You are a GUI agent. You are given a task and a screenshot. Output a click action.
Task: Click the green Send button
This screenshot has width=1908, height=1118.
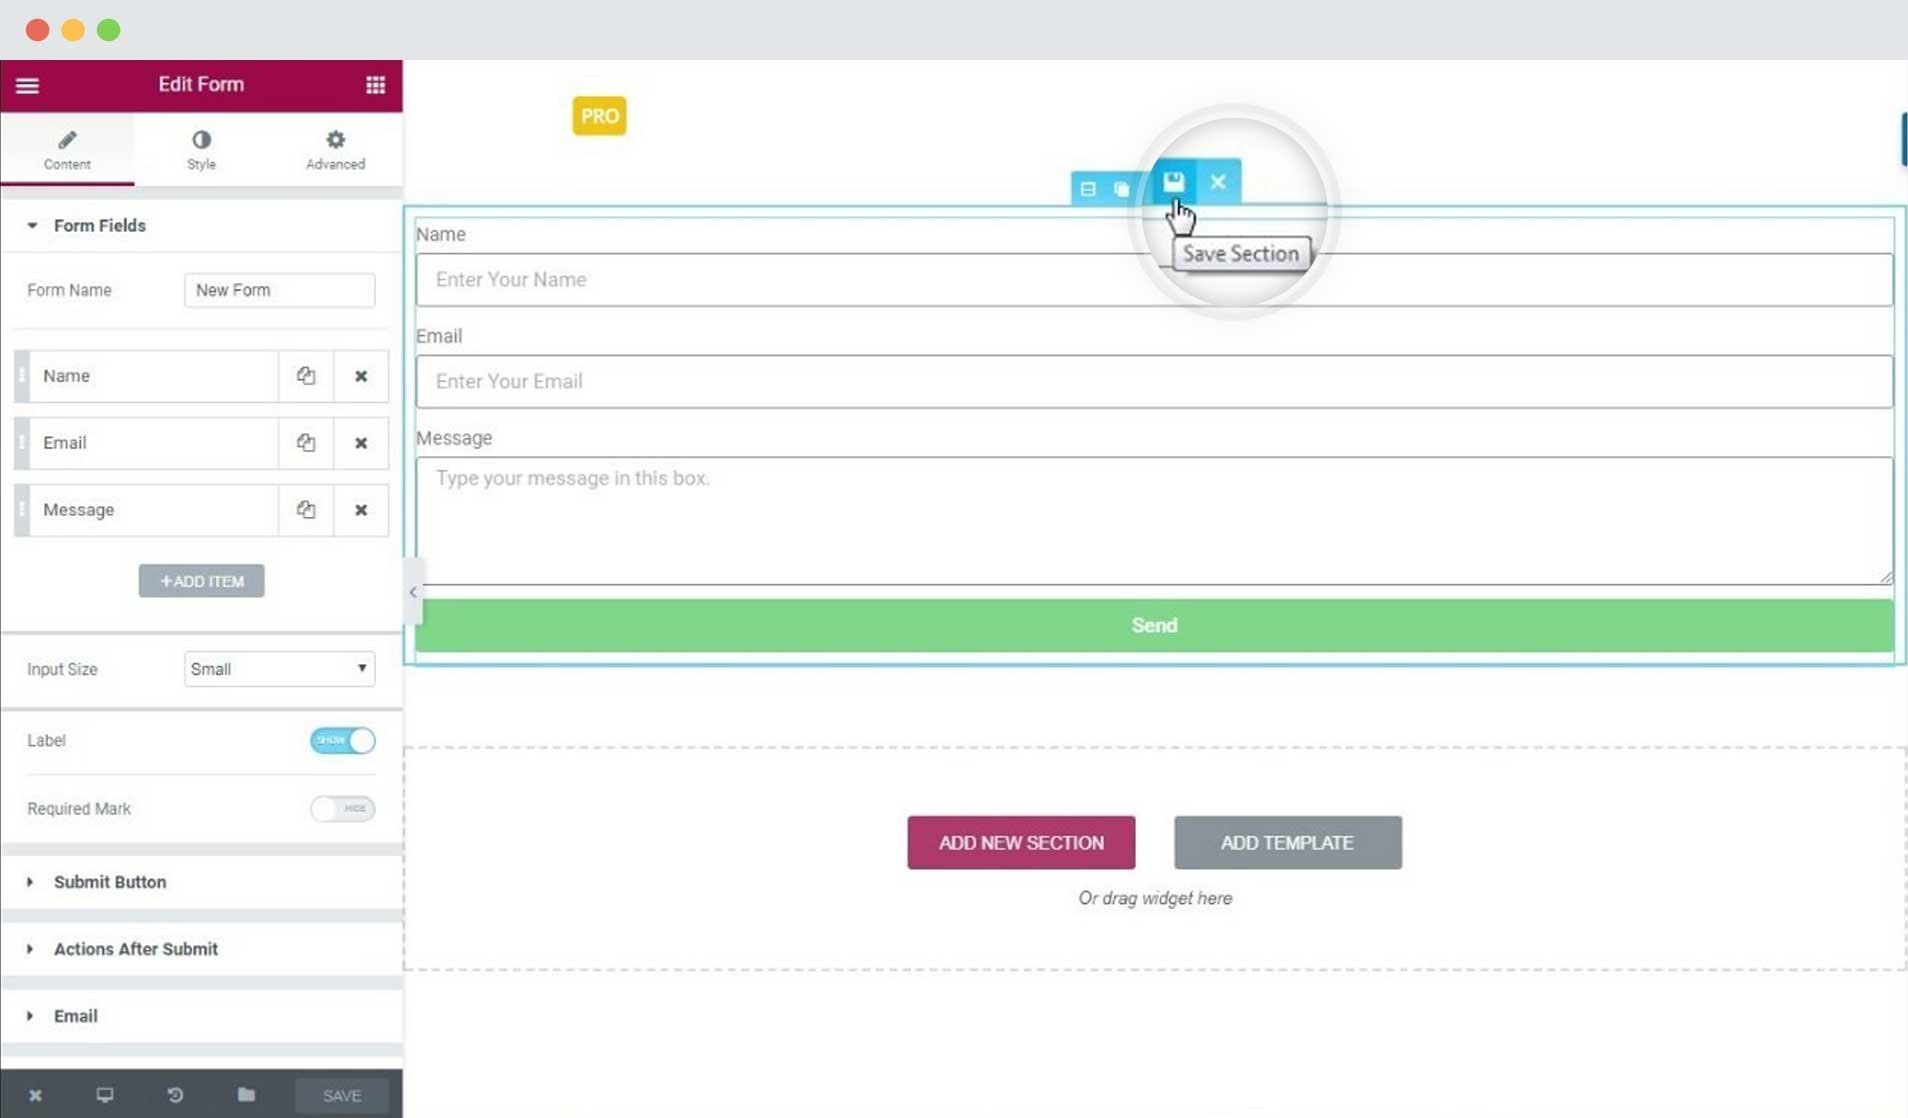(1154, 626)
